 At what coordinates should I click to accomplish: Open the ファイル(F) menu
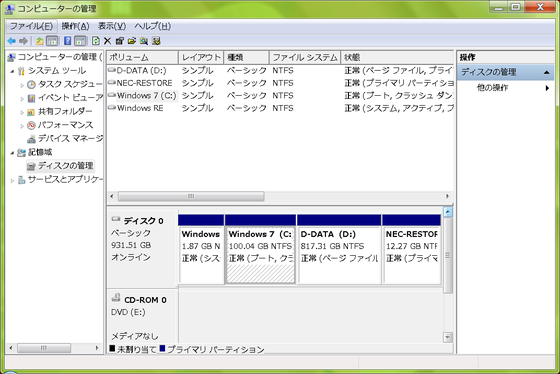click(31, 26)
